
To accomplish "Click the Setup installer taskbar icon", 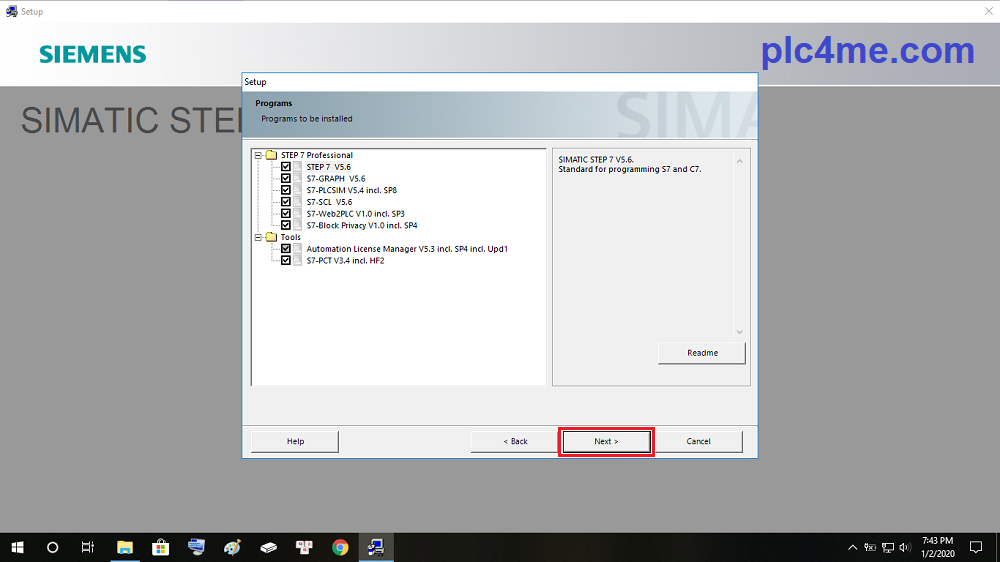I will click(x=376, y=547).
